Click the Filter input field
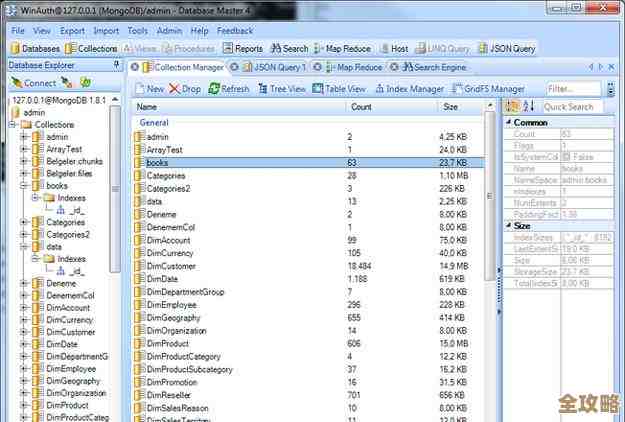This screenshot has height=422, width=625. pyautogui.click(x=572, y=89)
